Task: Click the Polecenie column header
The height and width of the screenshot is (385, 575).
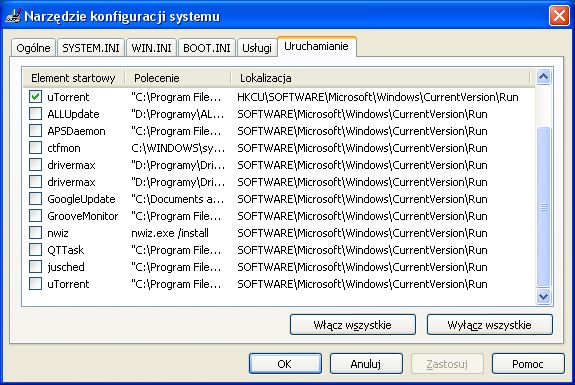Action: [x=178, y=78]
